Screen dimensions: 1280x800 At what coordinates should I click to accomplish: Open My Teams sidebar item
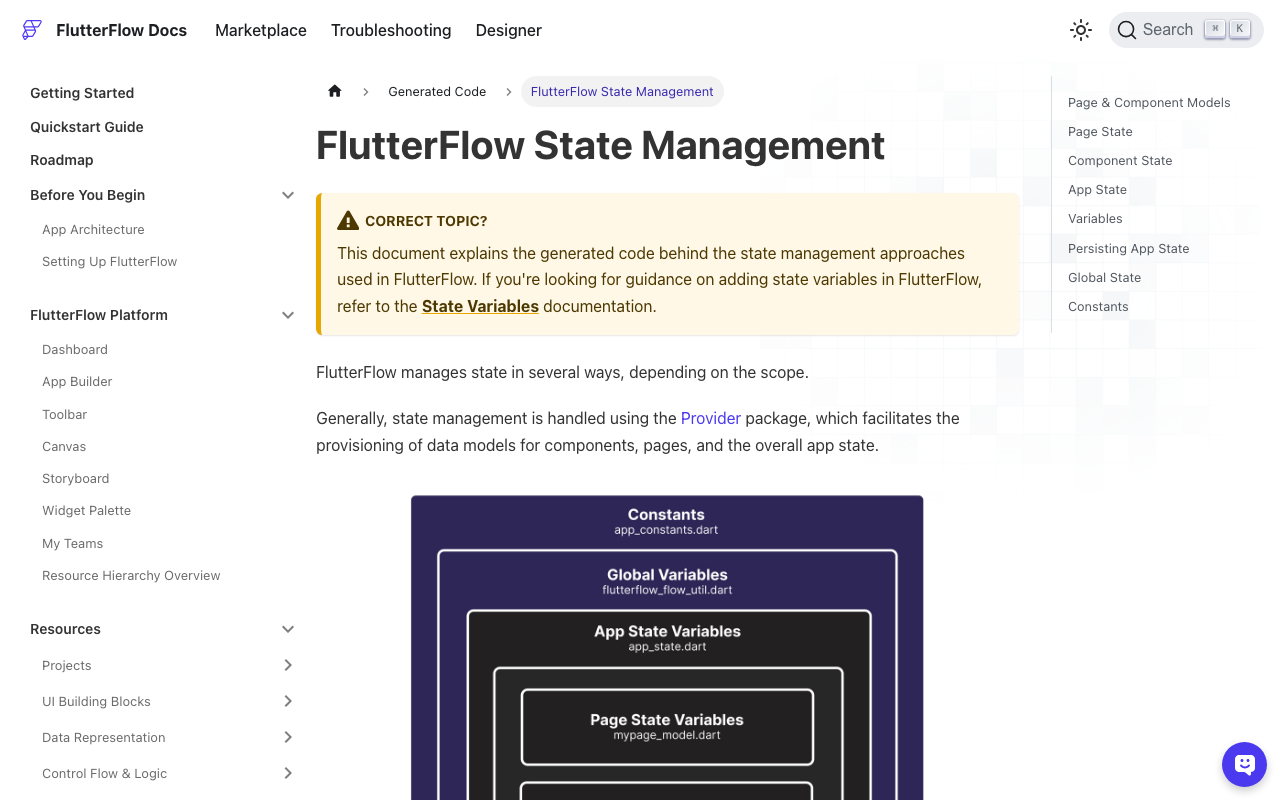[x=72, y=543]
